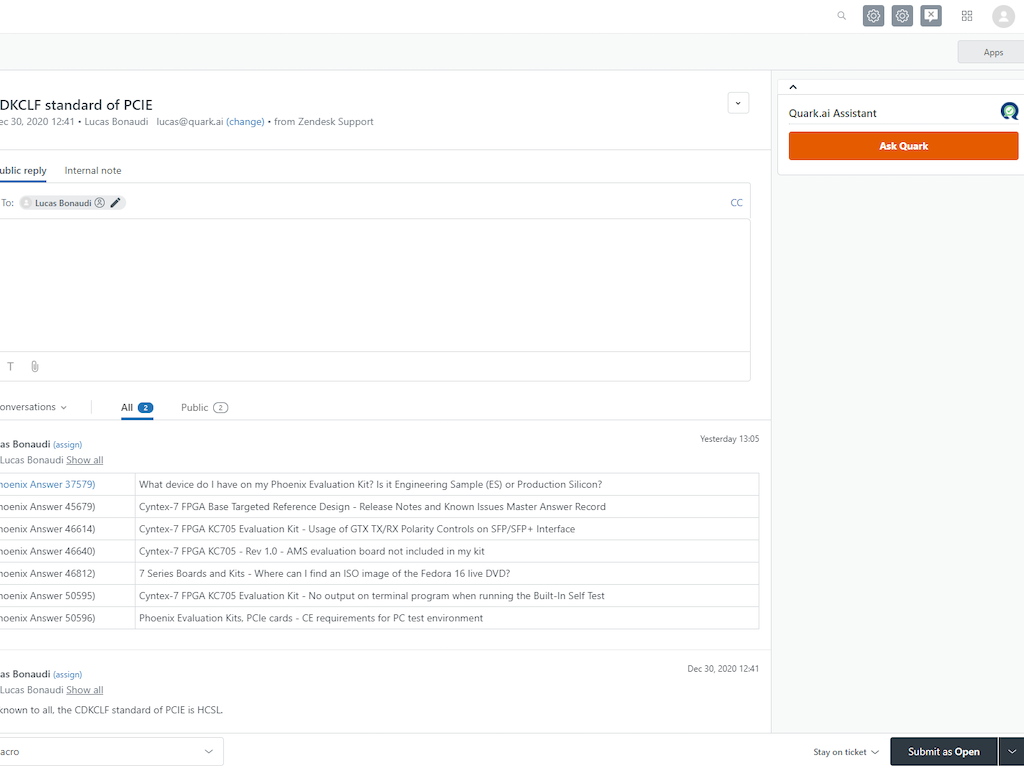Collapse the Quark.ai Assistant panel chevron
Viewport: 1024px width, 768px height.
coord(792,86)
